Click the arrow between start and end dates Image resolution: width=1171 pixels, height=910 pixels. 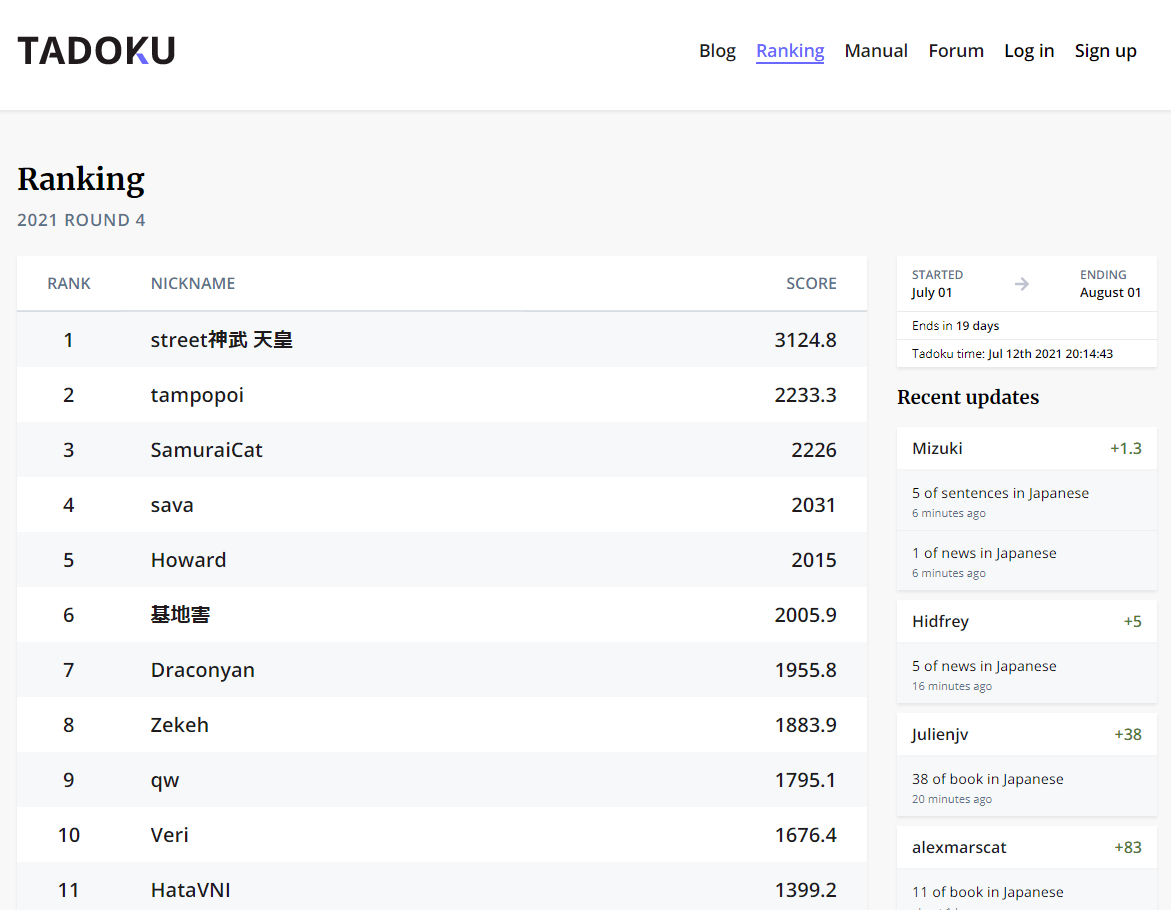[x=1021, y=284]
